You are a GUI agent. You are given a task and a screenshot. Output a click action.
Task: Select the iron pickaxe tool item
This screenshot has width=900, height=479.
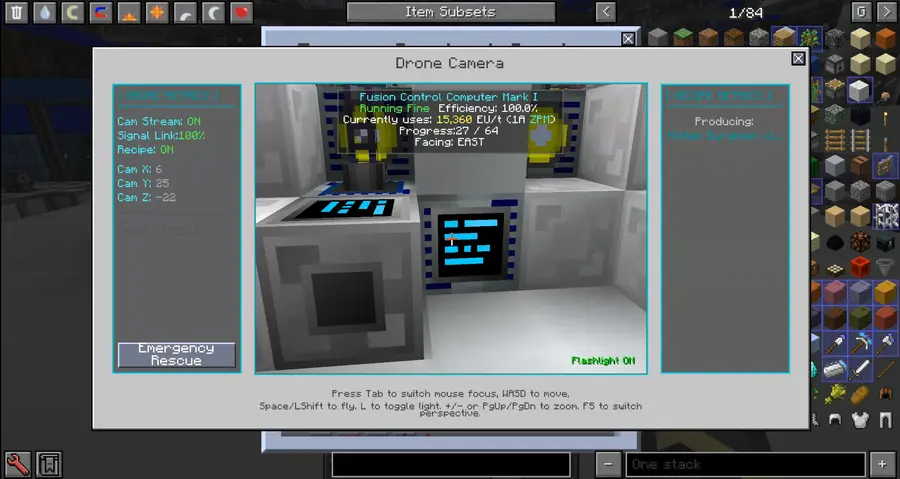click(860, 343)
